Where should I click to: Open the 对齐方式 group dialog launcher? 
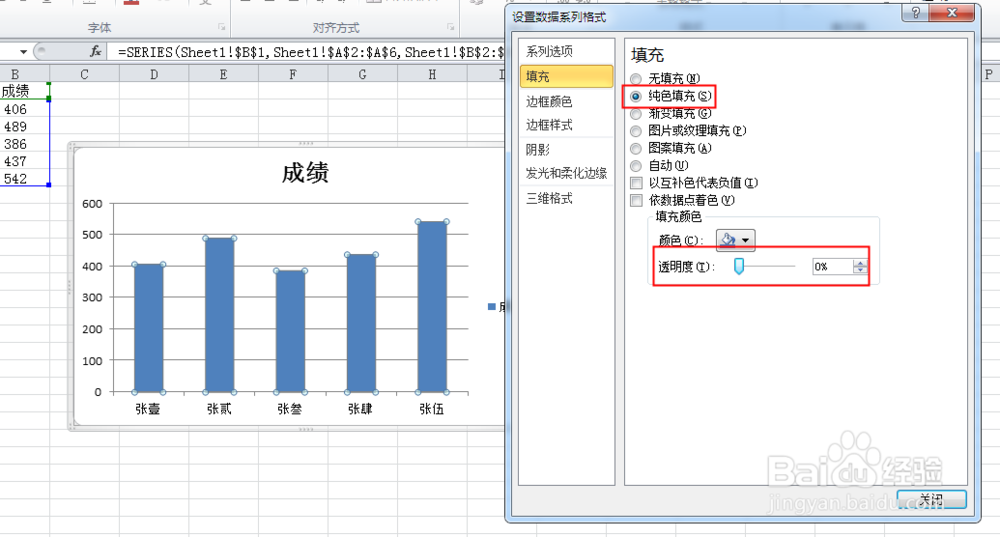(x=451, y=27)
